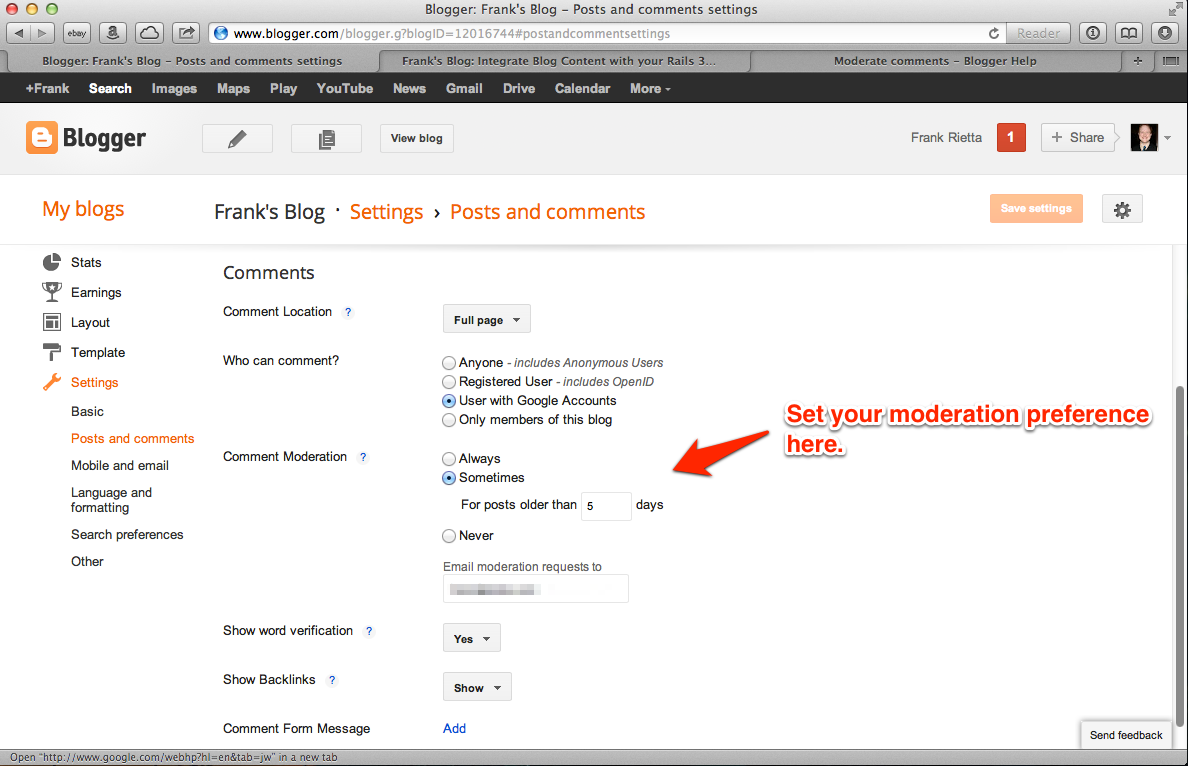Image resolution: width=1188 pixels, height=766 pixels.
Task: Open help for Show word verification
Action: click(369, 631)
